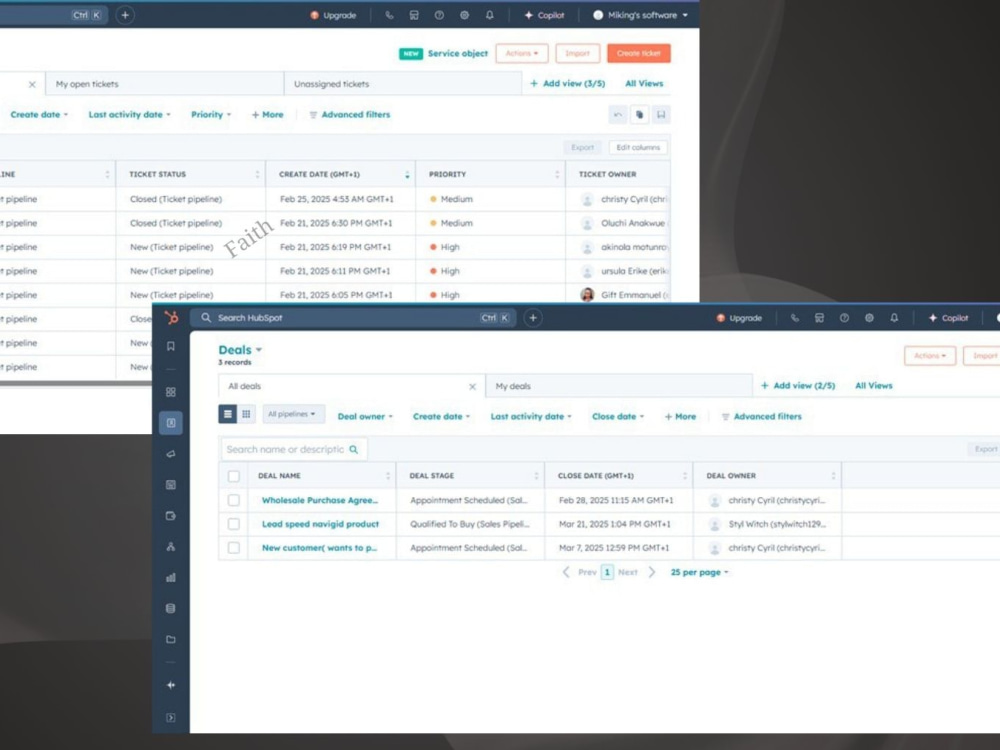The width and height of the screenshot is (1000, 750).
Task: Open Advanced filters in Deals window
Action: click(761, 416)
